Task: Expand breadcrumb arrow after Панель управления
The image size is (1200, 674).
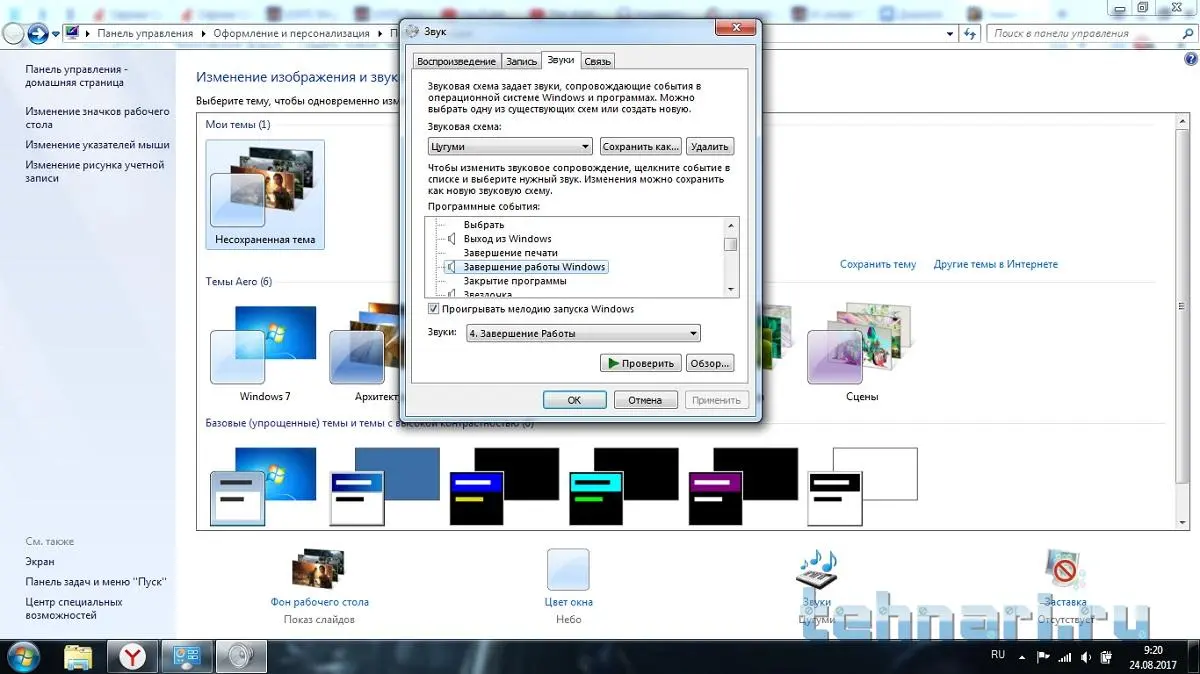Action: click(x=204, y=33)
